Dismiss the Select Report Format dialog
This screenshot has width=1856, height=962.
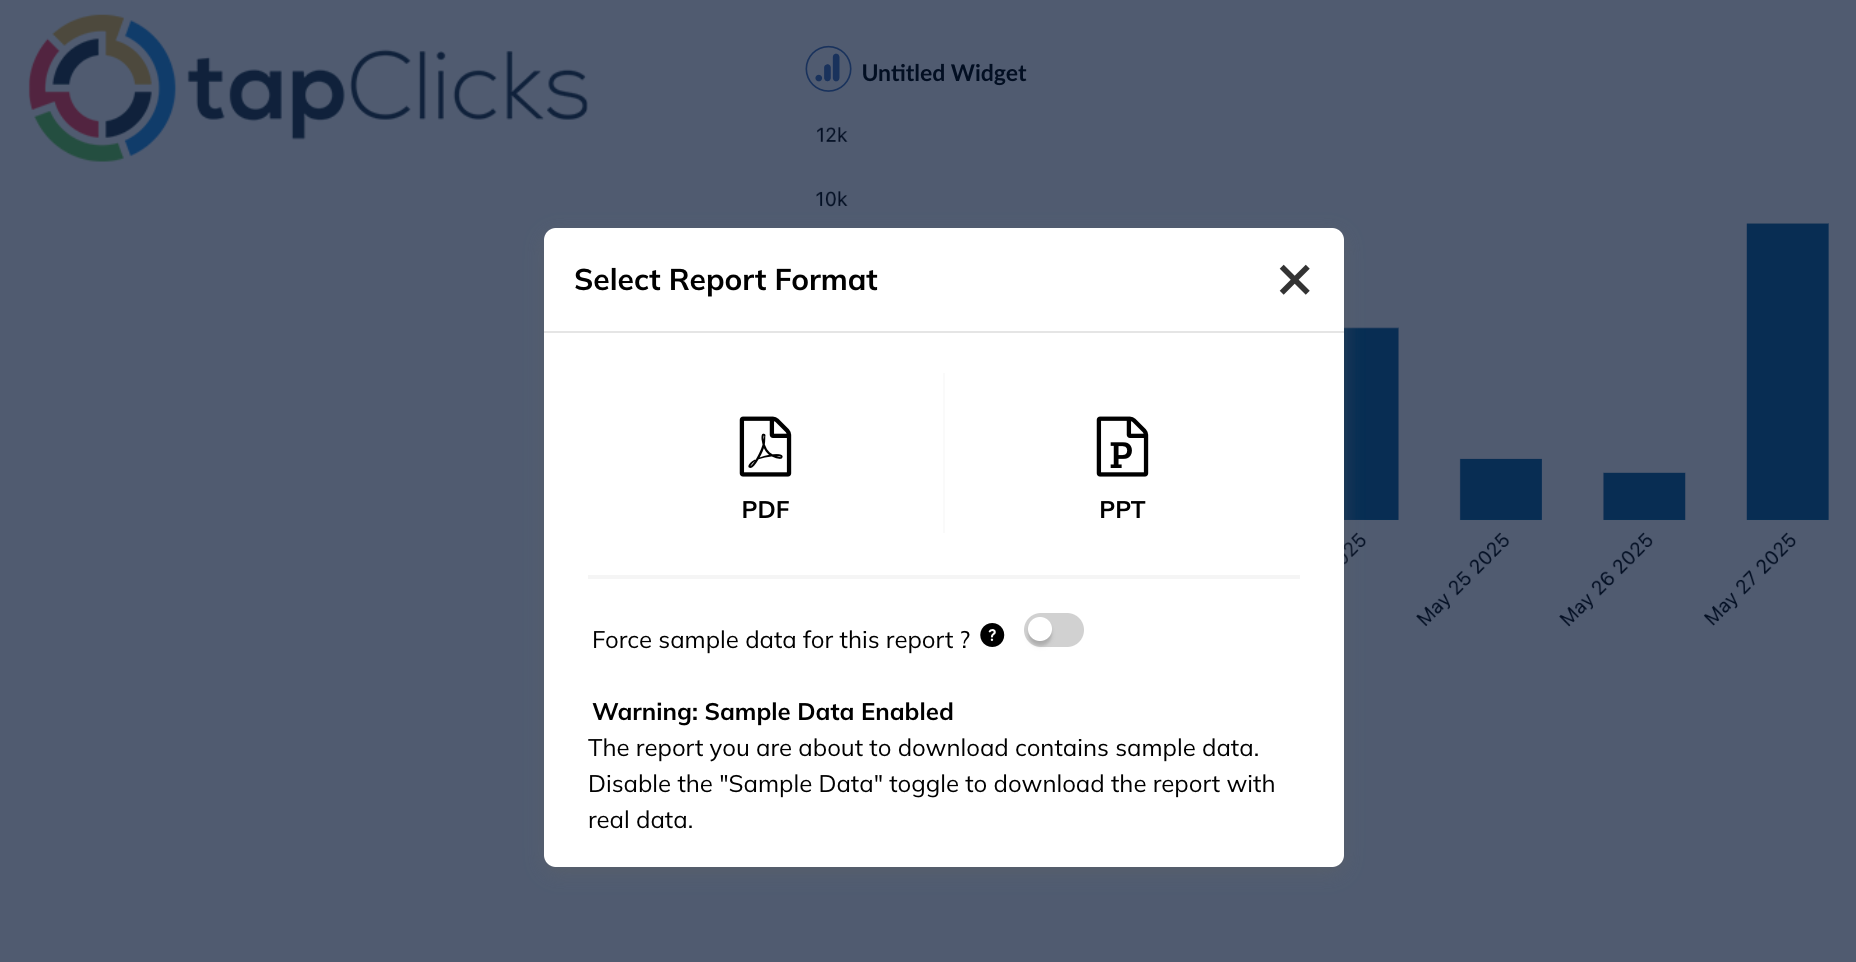(x=1294, y=280)
